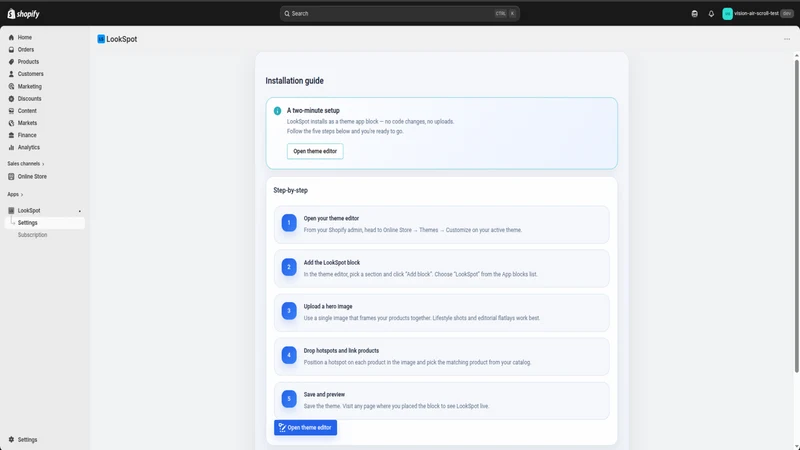Select the Finance bank icon
The height and width of the screenshot is (450, 800).
[11, 135]
